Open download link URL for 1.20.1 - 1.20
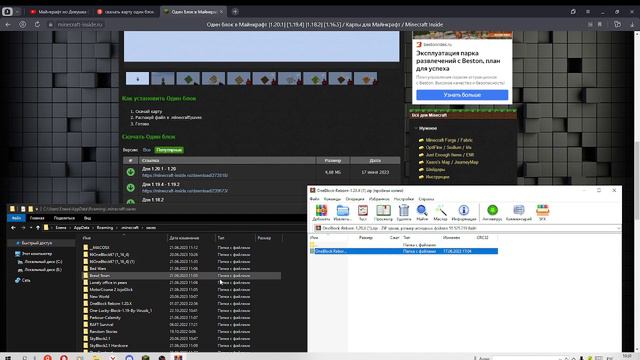This screenshot has height=360, width=640. 185,175
